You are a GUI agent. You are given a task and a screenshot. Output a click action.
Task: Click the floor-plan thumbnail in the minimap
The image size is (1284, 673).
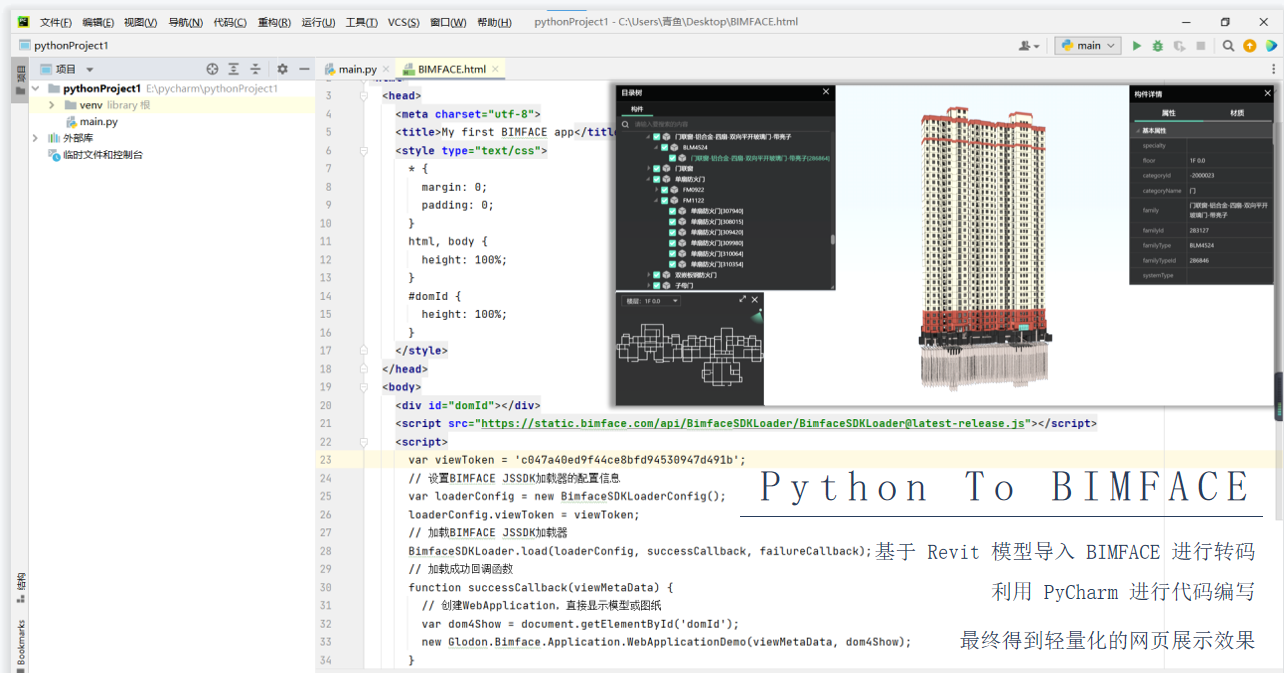click(690, 357)
